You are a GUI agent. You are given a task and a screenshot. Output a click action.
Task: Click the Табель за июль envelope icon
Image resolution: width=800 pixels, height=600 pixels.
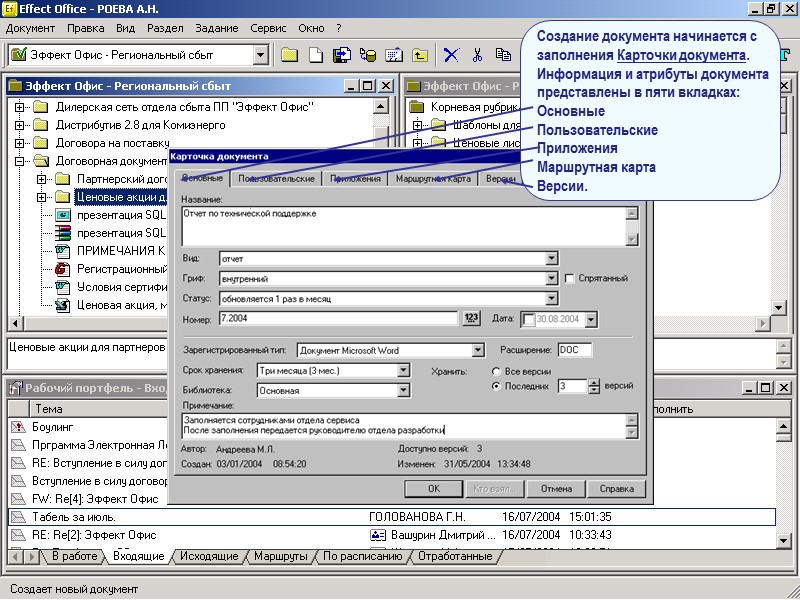[18, 517]
